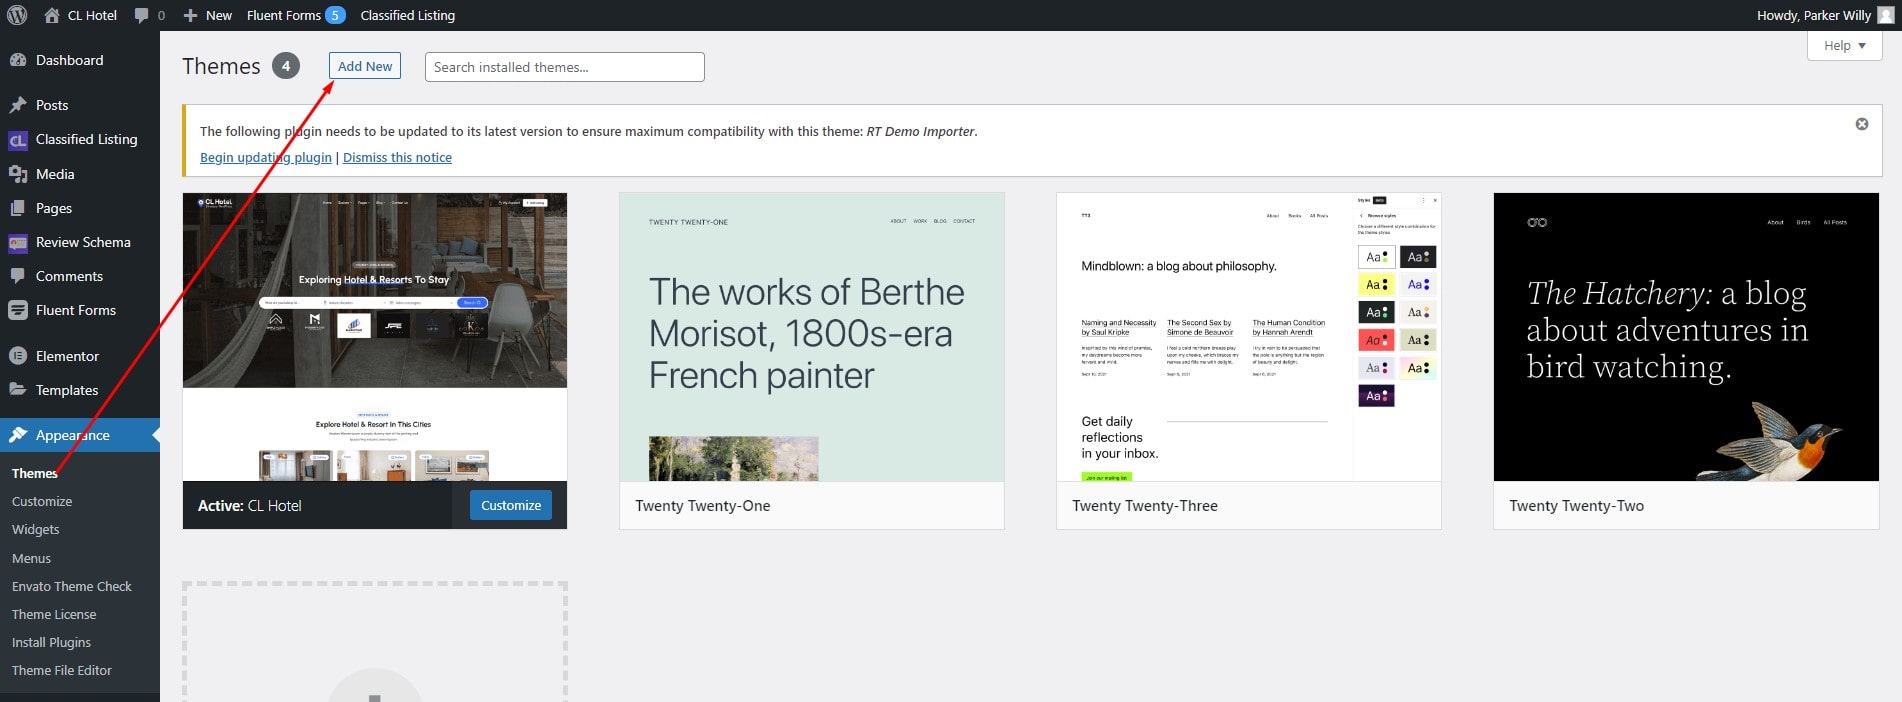Screen dimensions: 1902x702
Task: Select the Themes submenu item
Action: pos(35,473)
